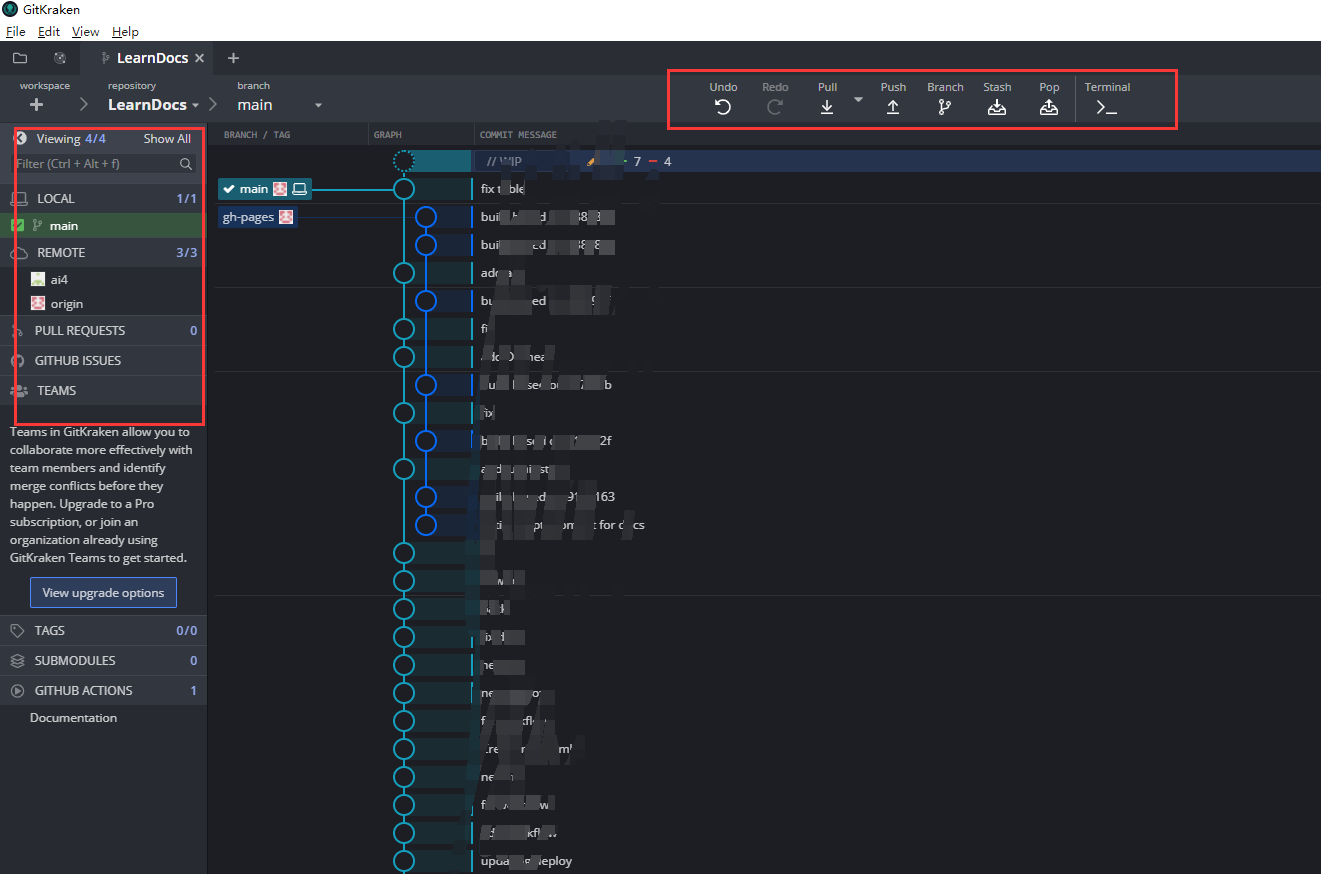Click the folder icon in tab bar
This screenshot has width=1321, height=874.
pyautogui.click(x=20, y=58)
